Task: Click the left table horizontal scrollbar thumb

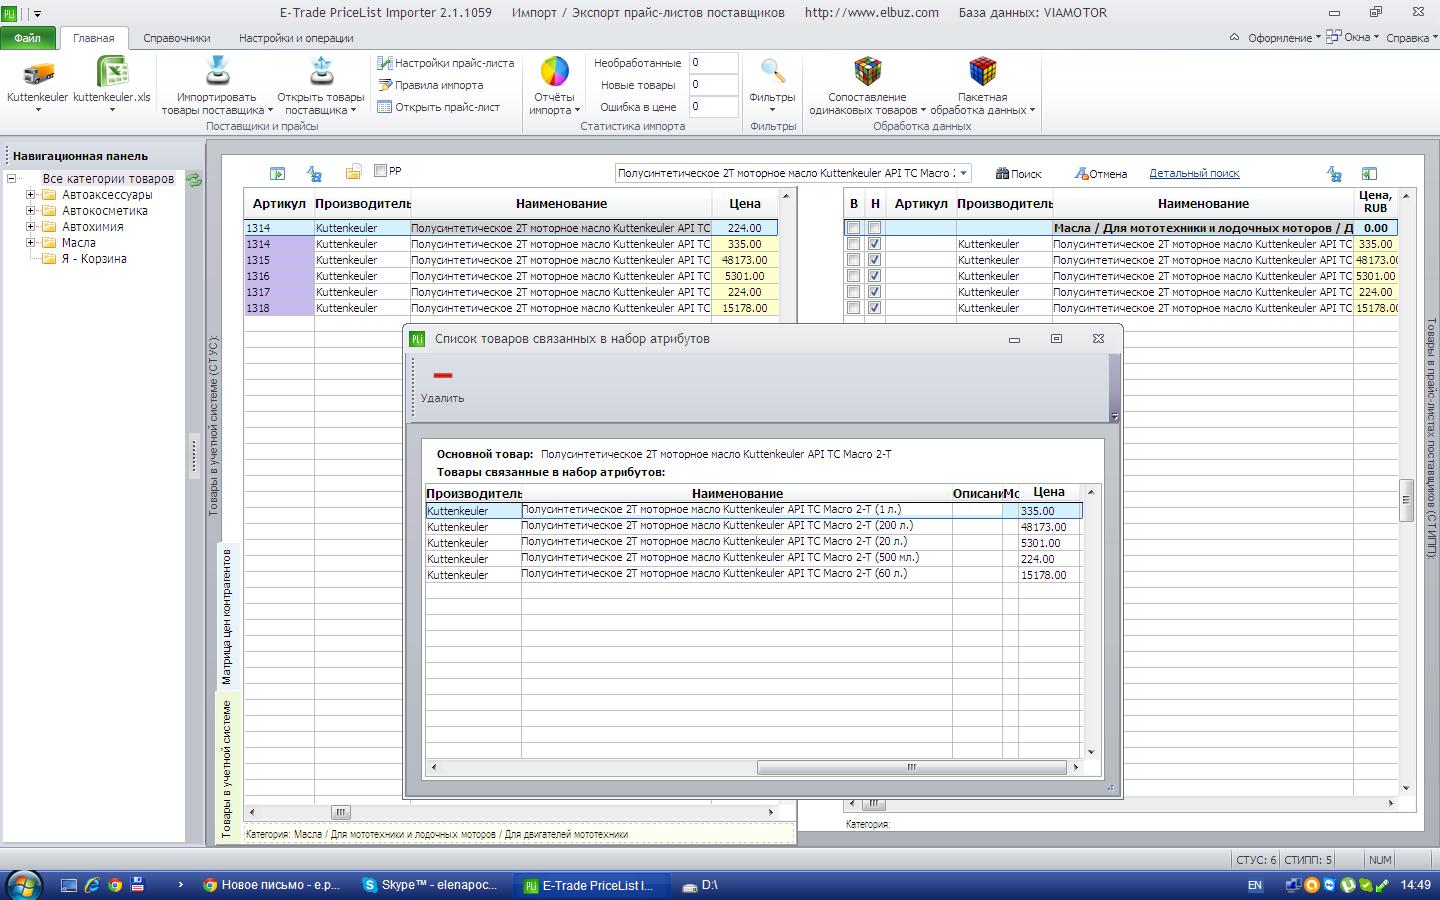Action: coord(340,812)
